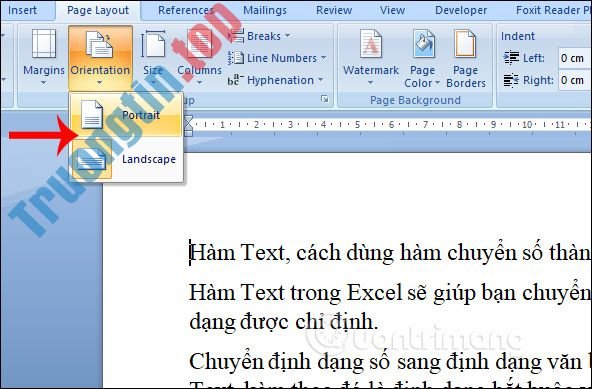Click the Watermark label

[x=371, y=70]
